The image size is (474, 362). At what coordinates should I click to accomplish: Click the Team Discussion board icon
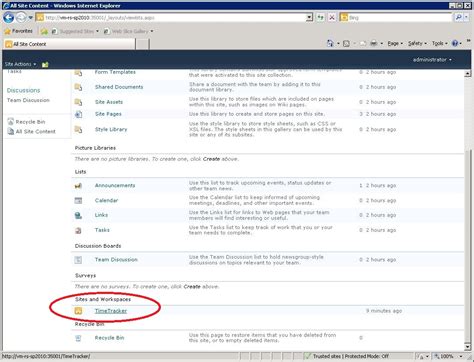[78, 260]
